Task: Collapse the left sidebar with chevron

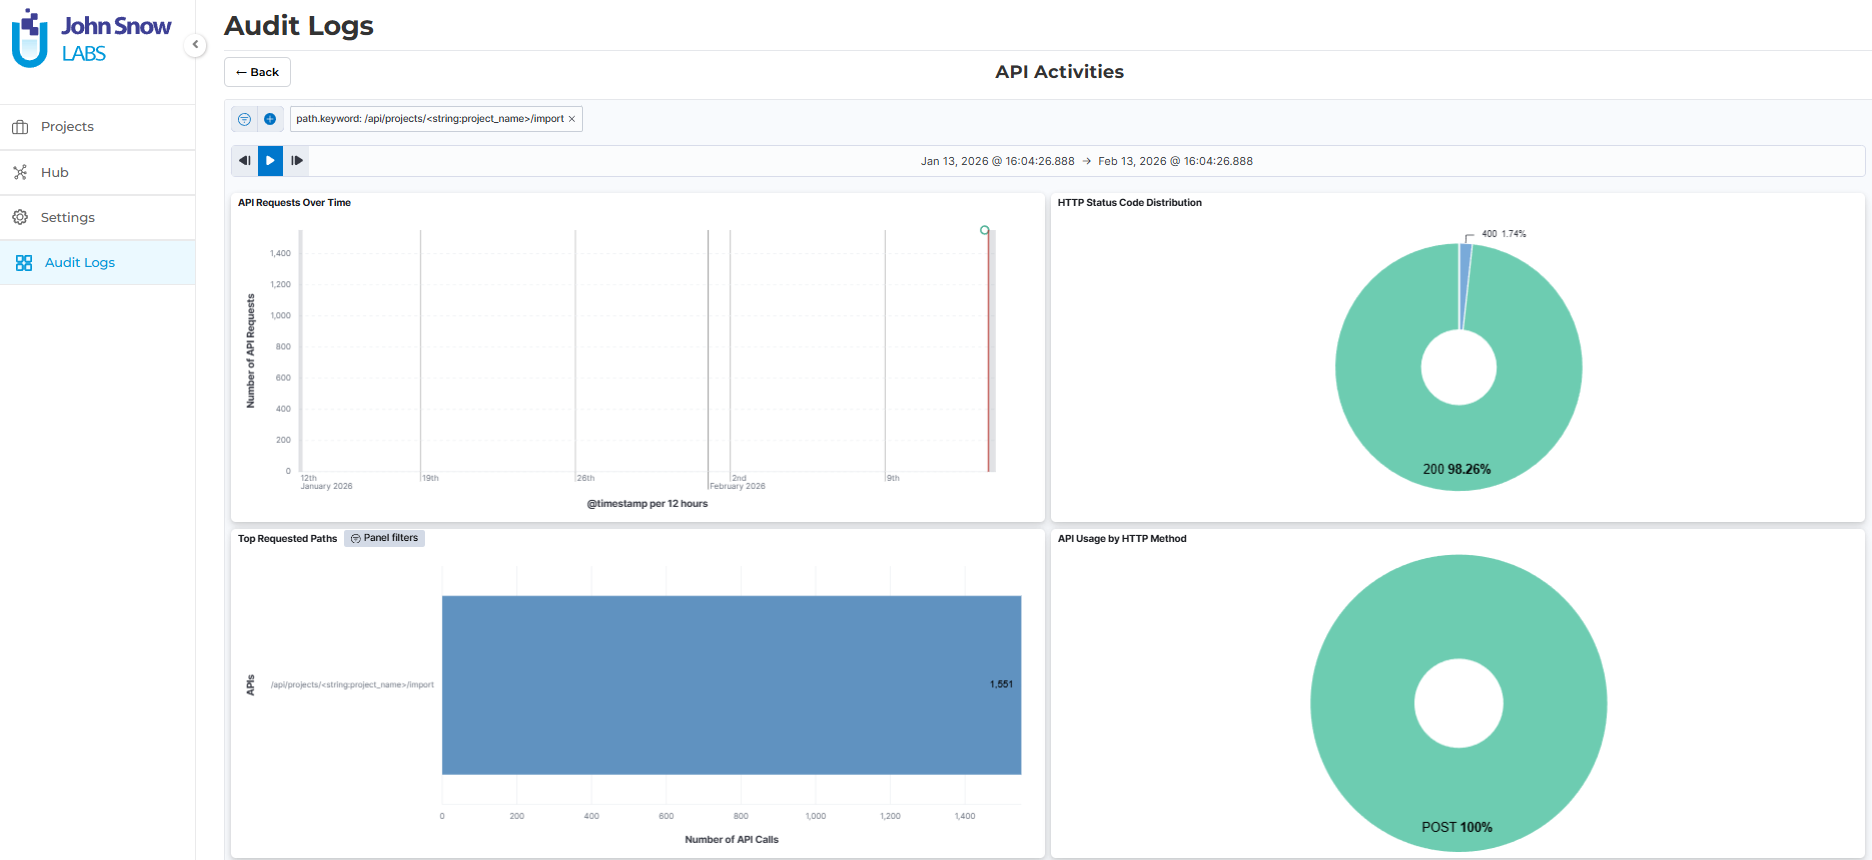Action: (195, 44)
